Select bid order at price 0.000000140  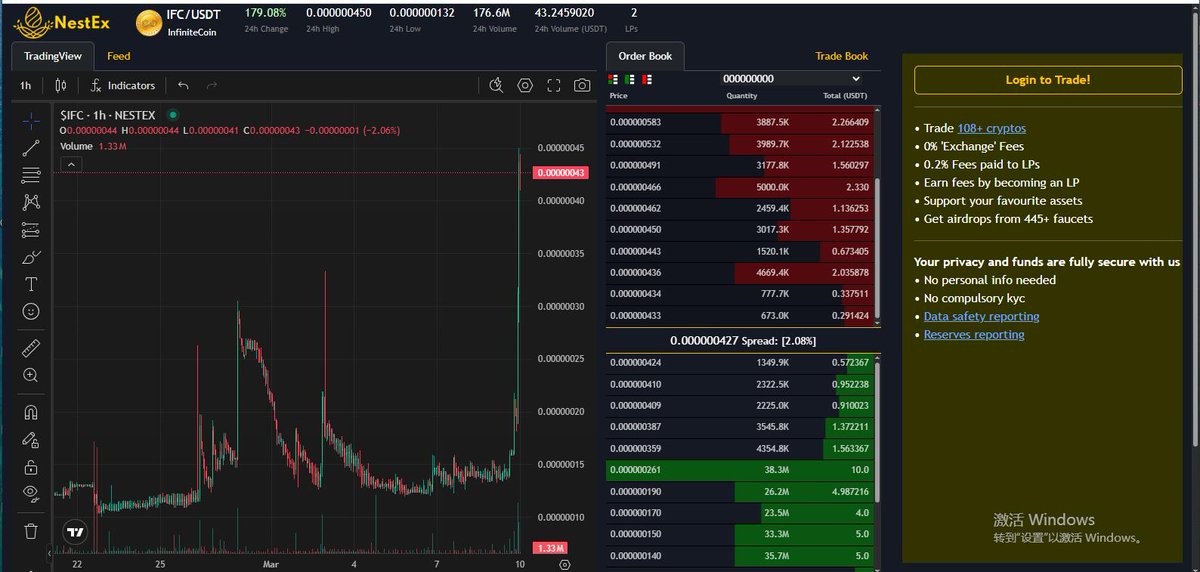741,556
